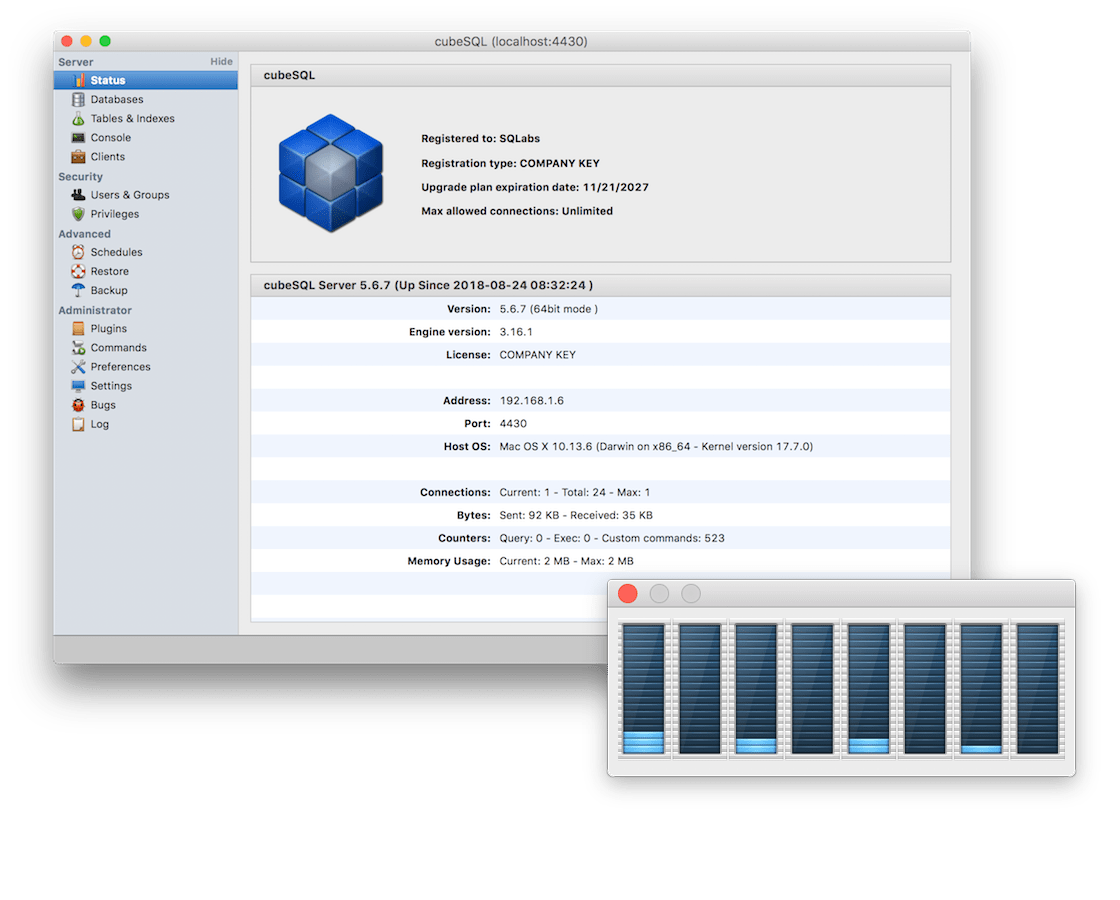Click the fifth CPU meter bar
Screen dimensions: 1120x900
point(869,689)
